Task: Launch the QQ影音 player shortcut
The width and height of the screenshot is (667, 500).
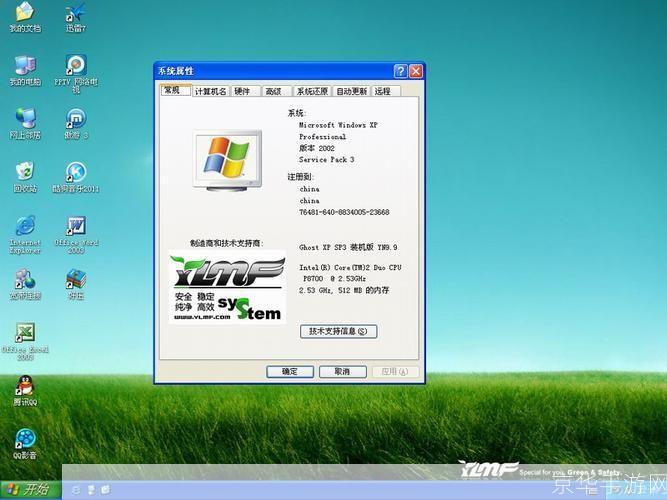Action: [25, 444]
